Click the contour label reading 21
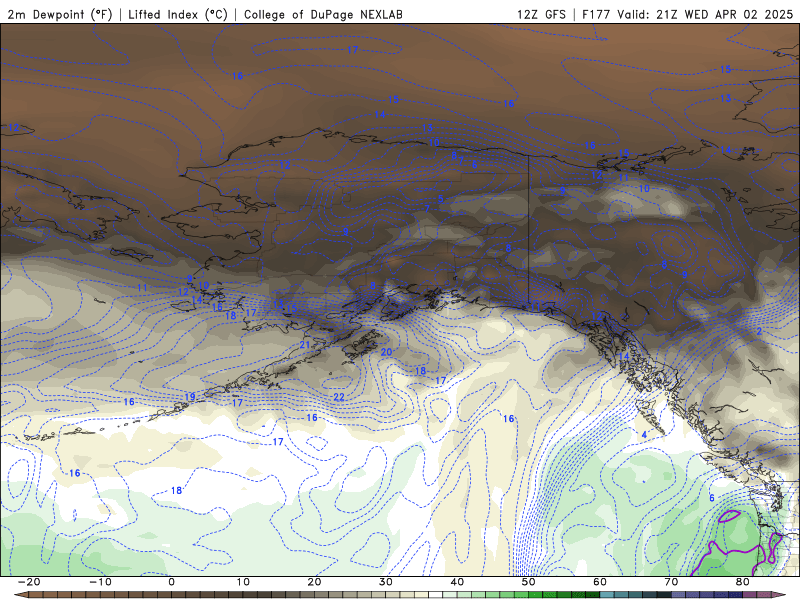Image resolution: width=800 pixels, height=600 pixels. 305,345
